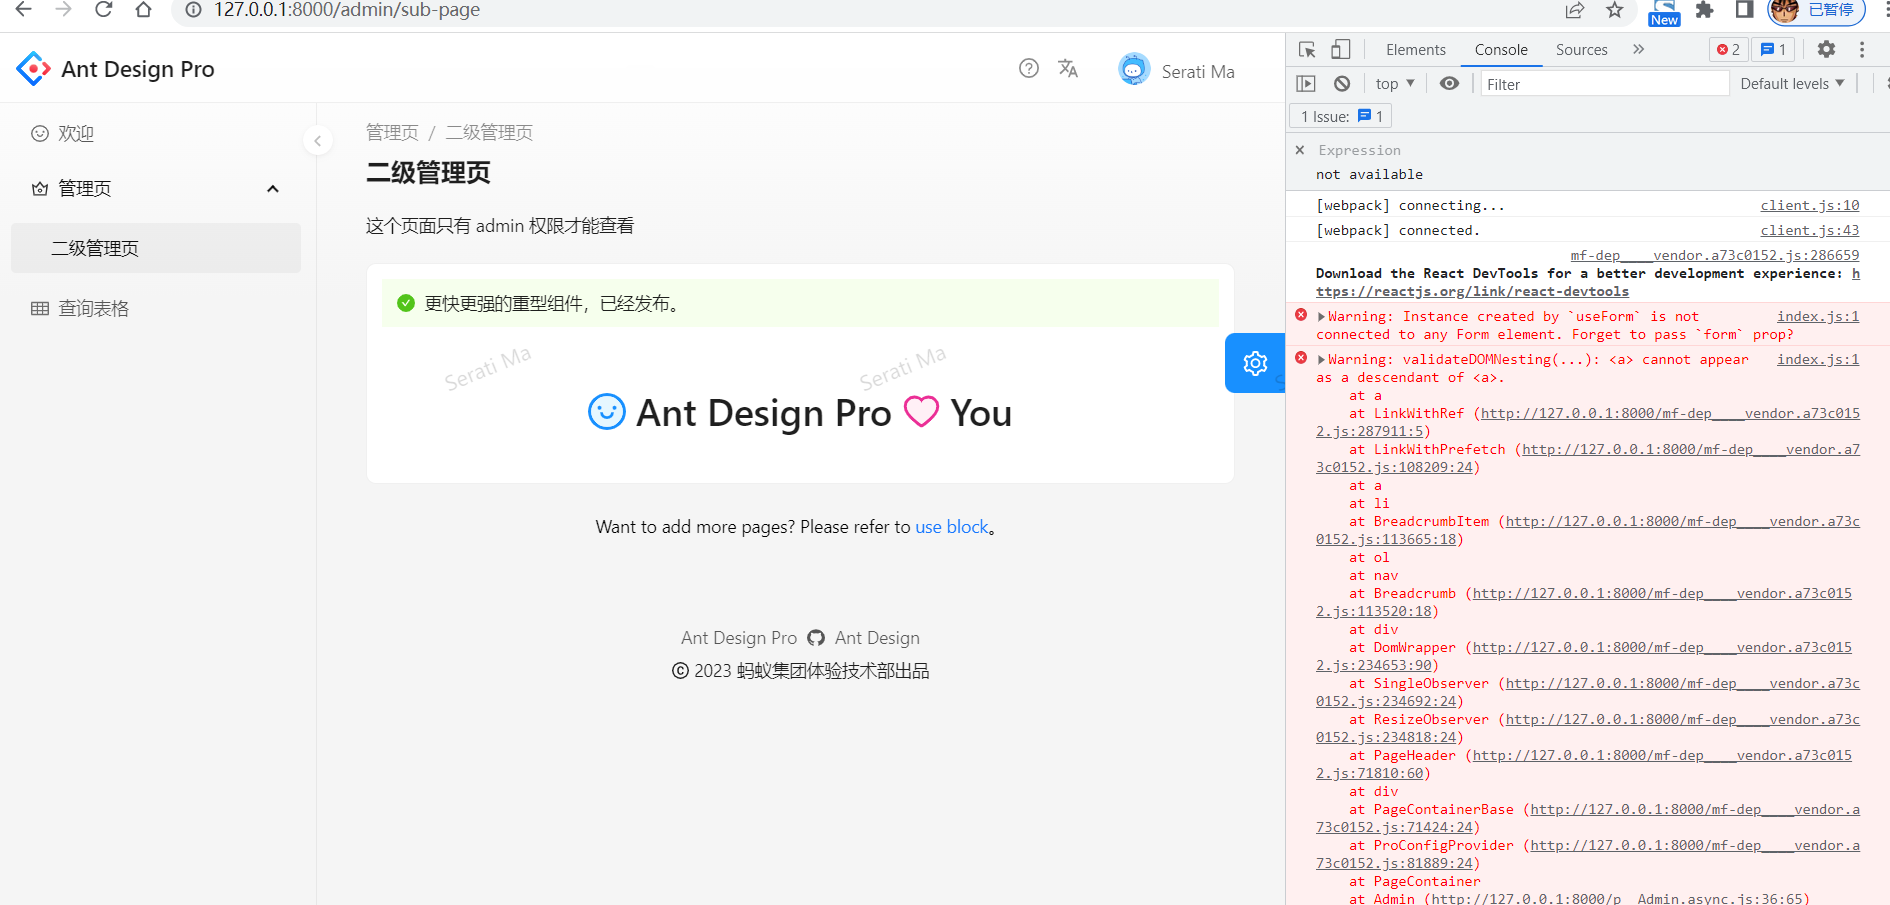
Task: Click the eye icon to create live expression
Action: tap(1449, 83)
